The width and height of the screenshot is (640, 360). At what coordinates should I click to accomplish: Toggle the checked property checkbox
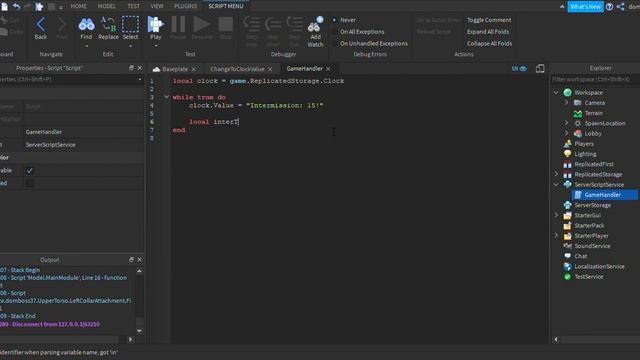[x=29, y=171]
